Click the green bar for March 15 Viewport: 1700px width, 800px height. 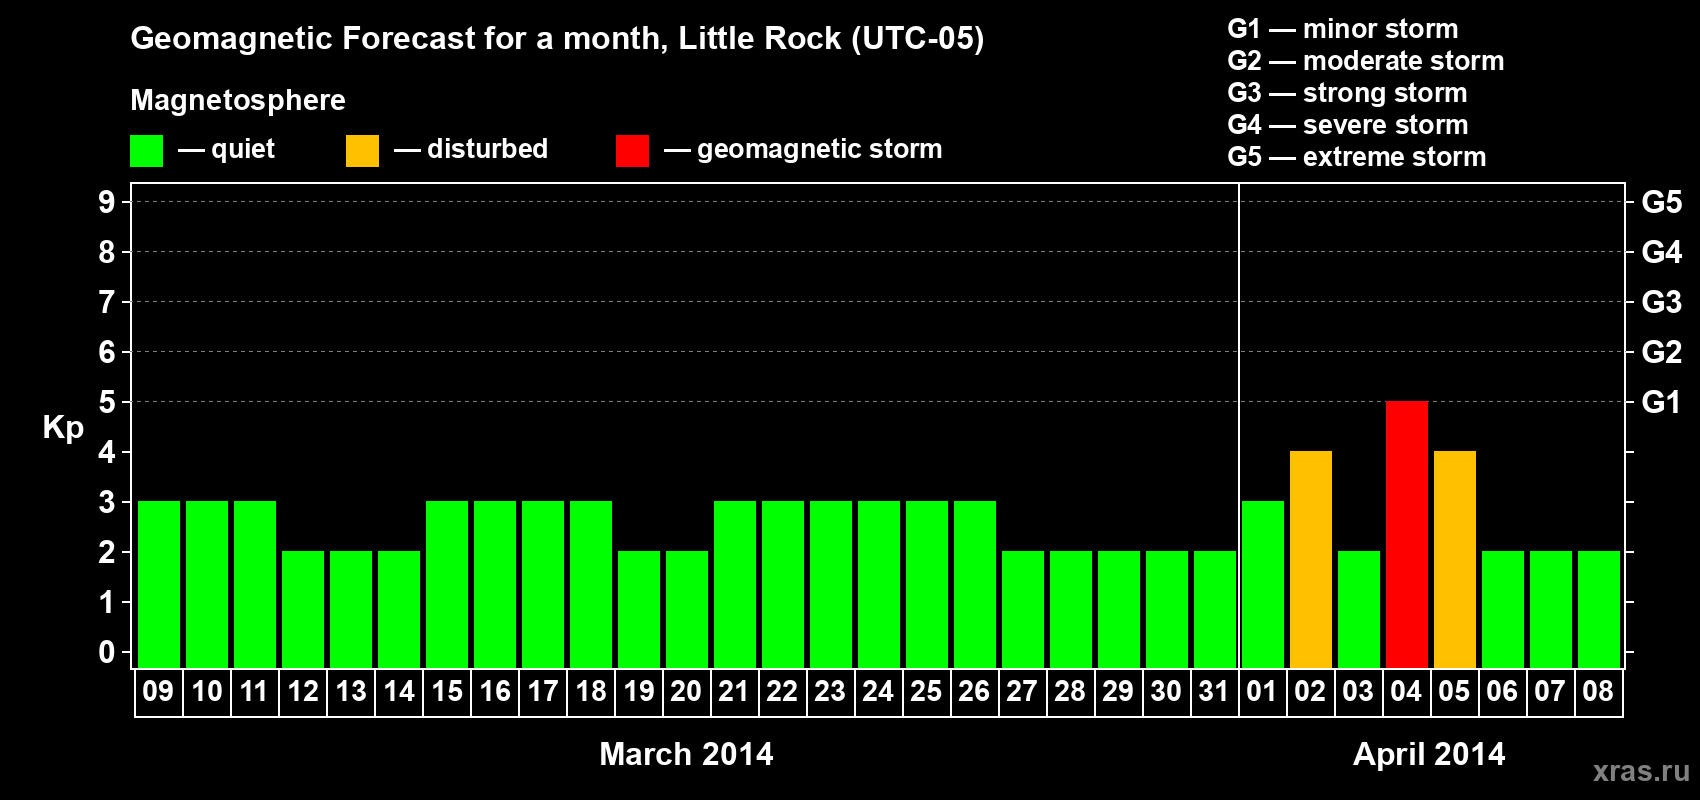pos(446,584)
